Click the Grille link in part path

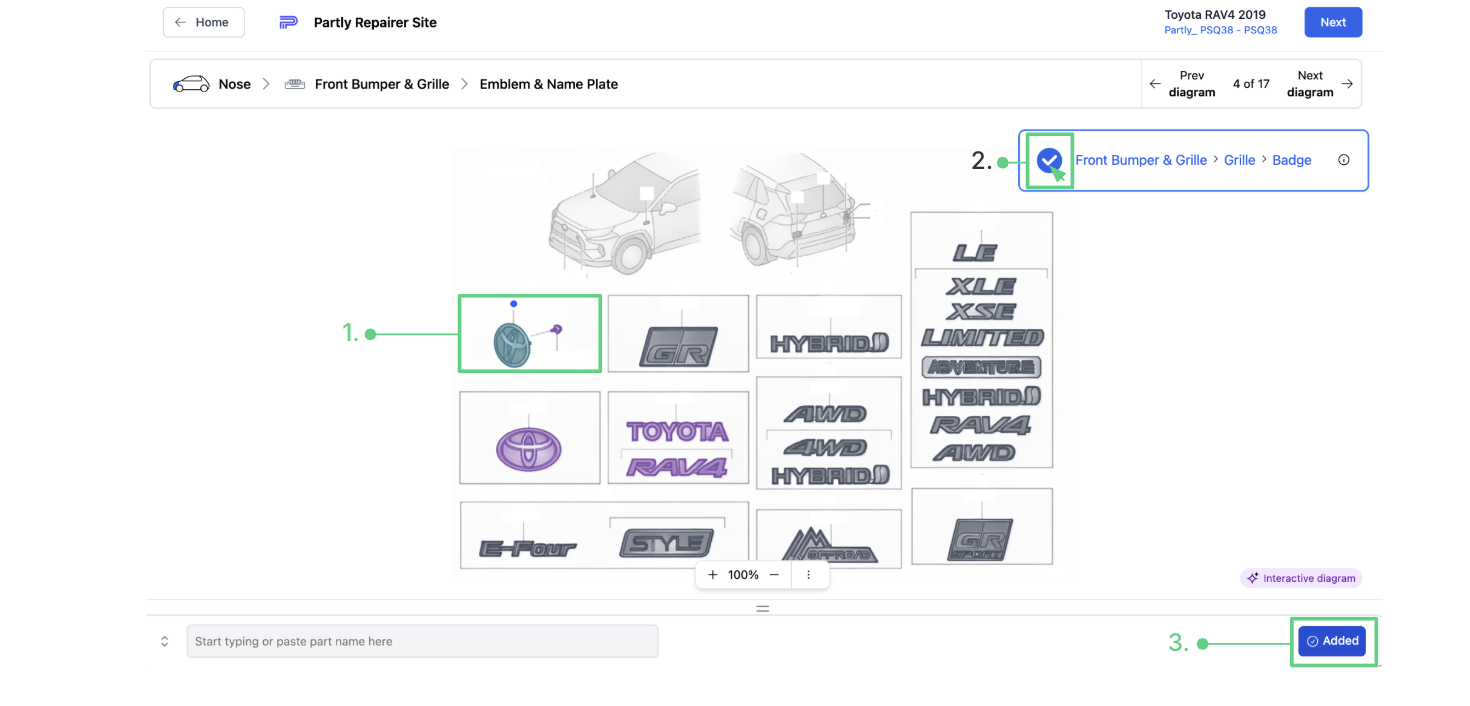1239,160
